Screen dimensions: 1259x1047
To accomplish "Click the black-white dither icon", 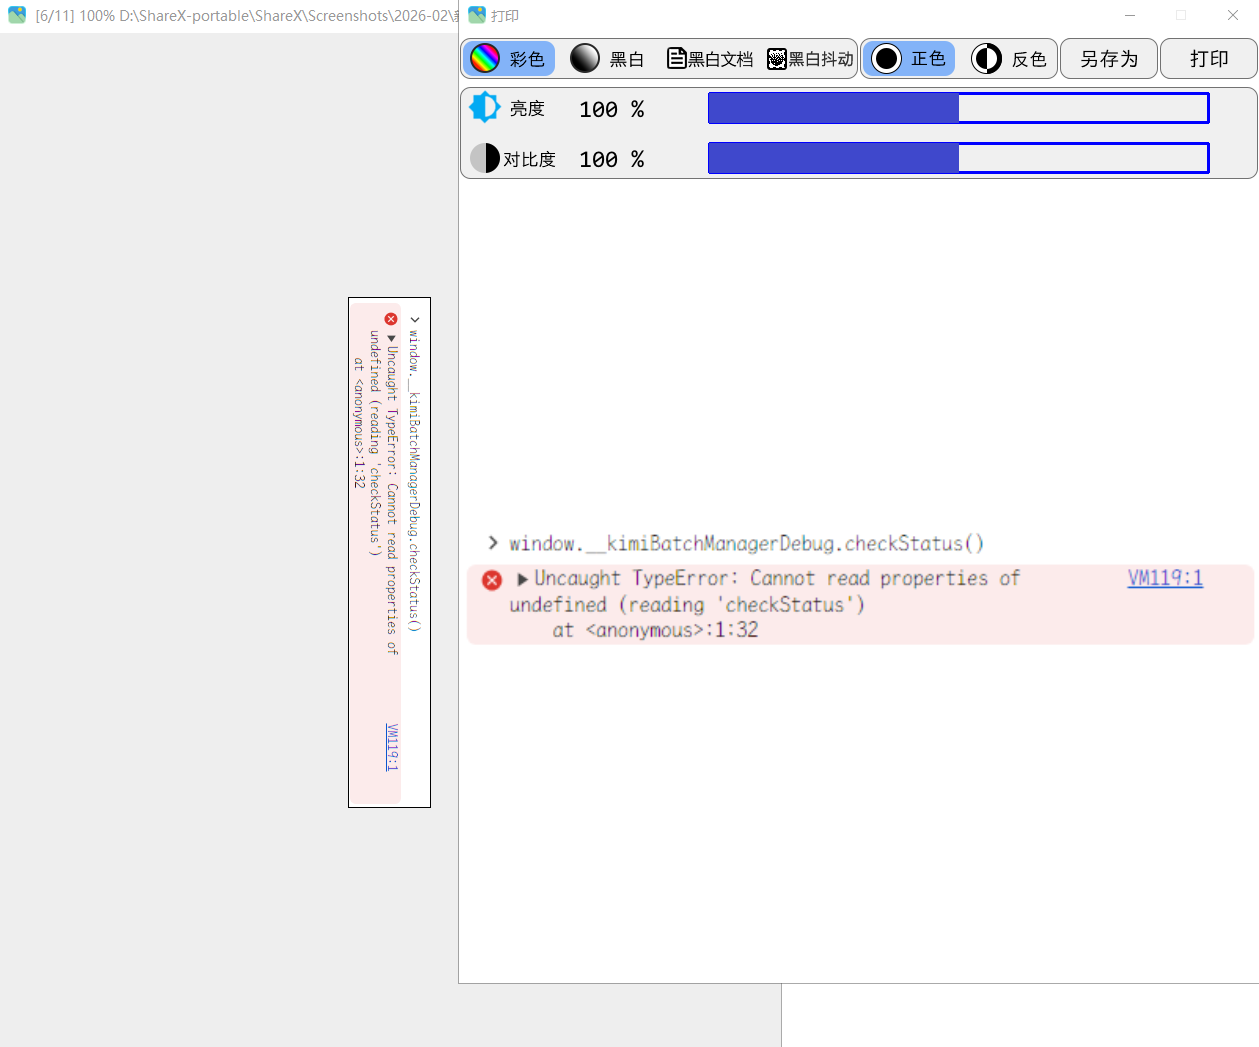I will (777, 59).
